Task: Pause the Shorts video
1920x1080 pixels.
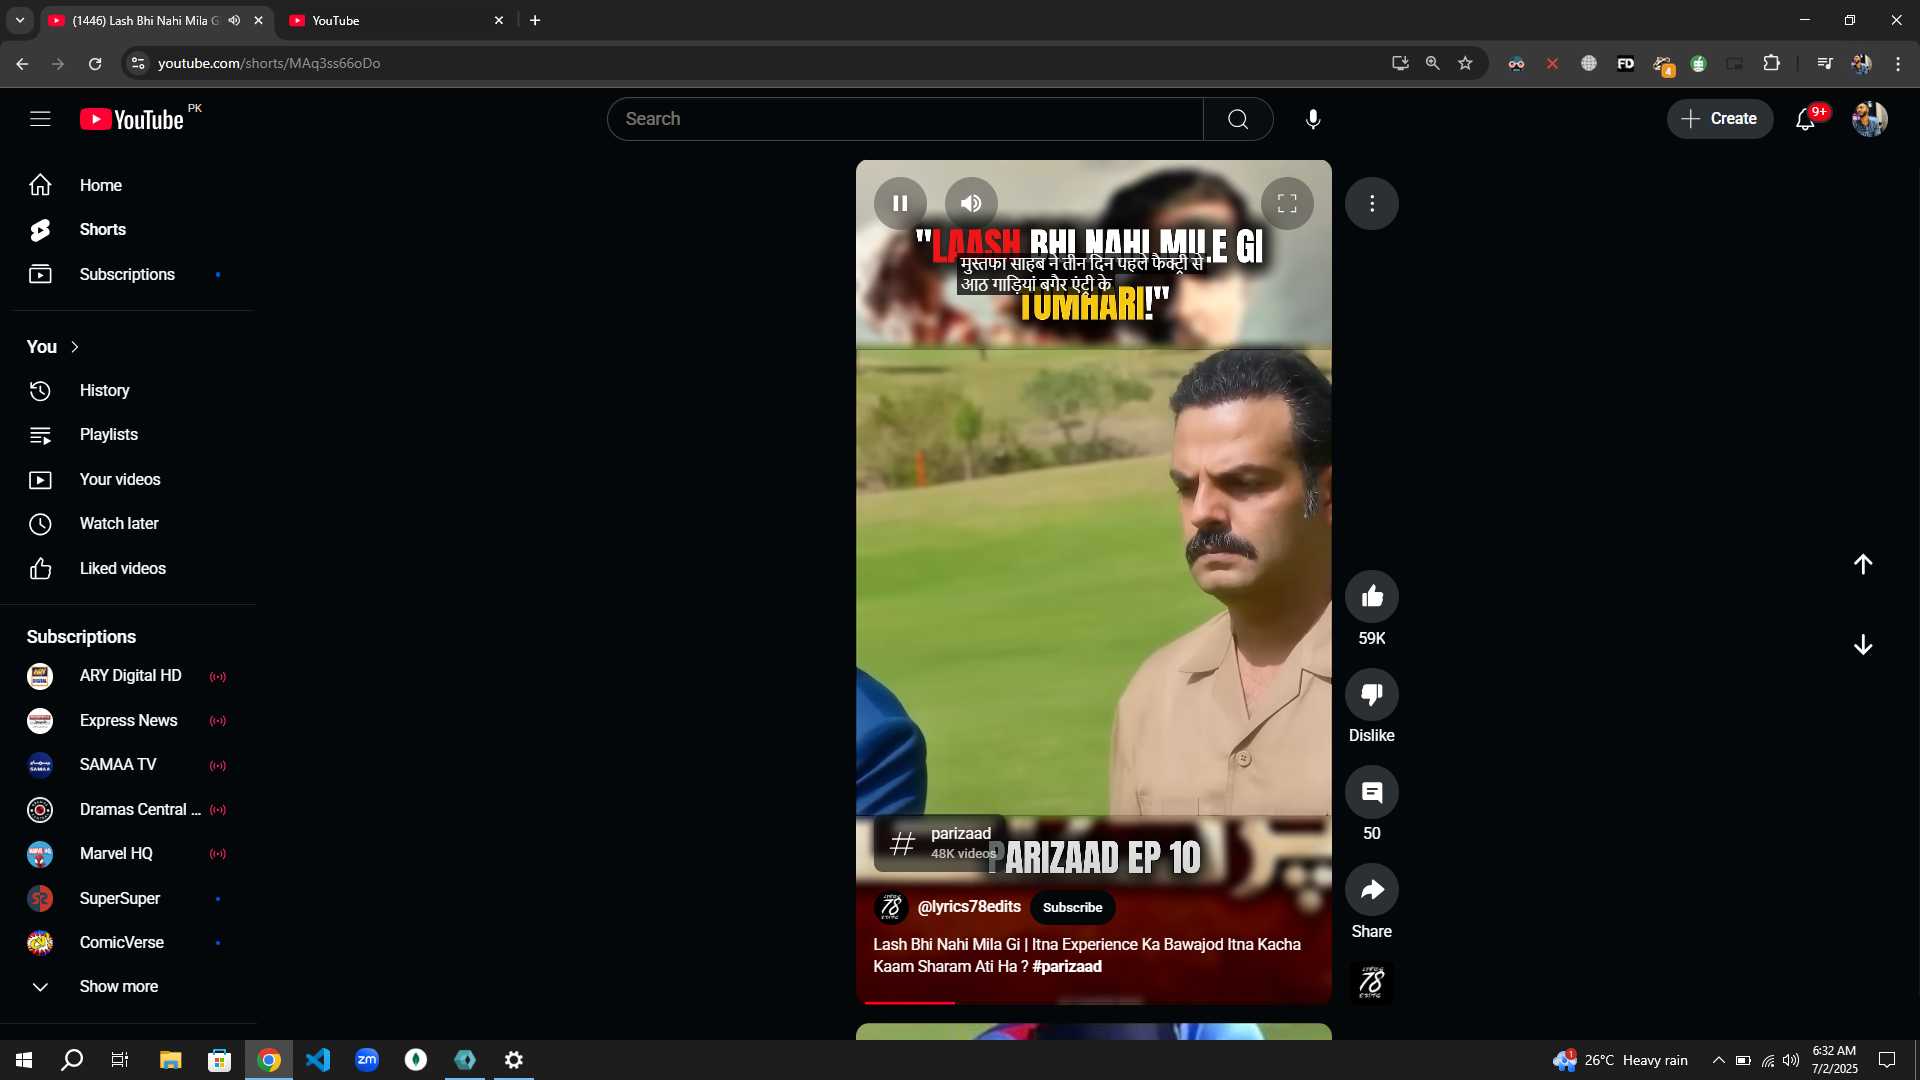Action: (900, 203)
